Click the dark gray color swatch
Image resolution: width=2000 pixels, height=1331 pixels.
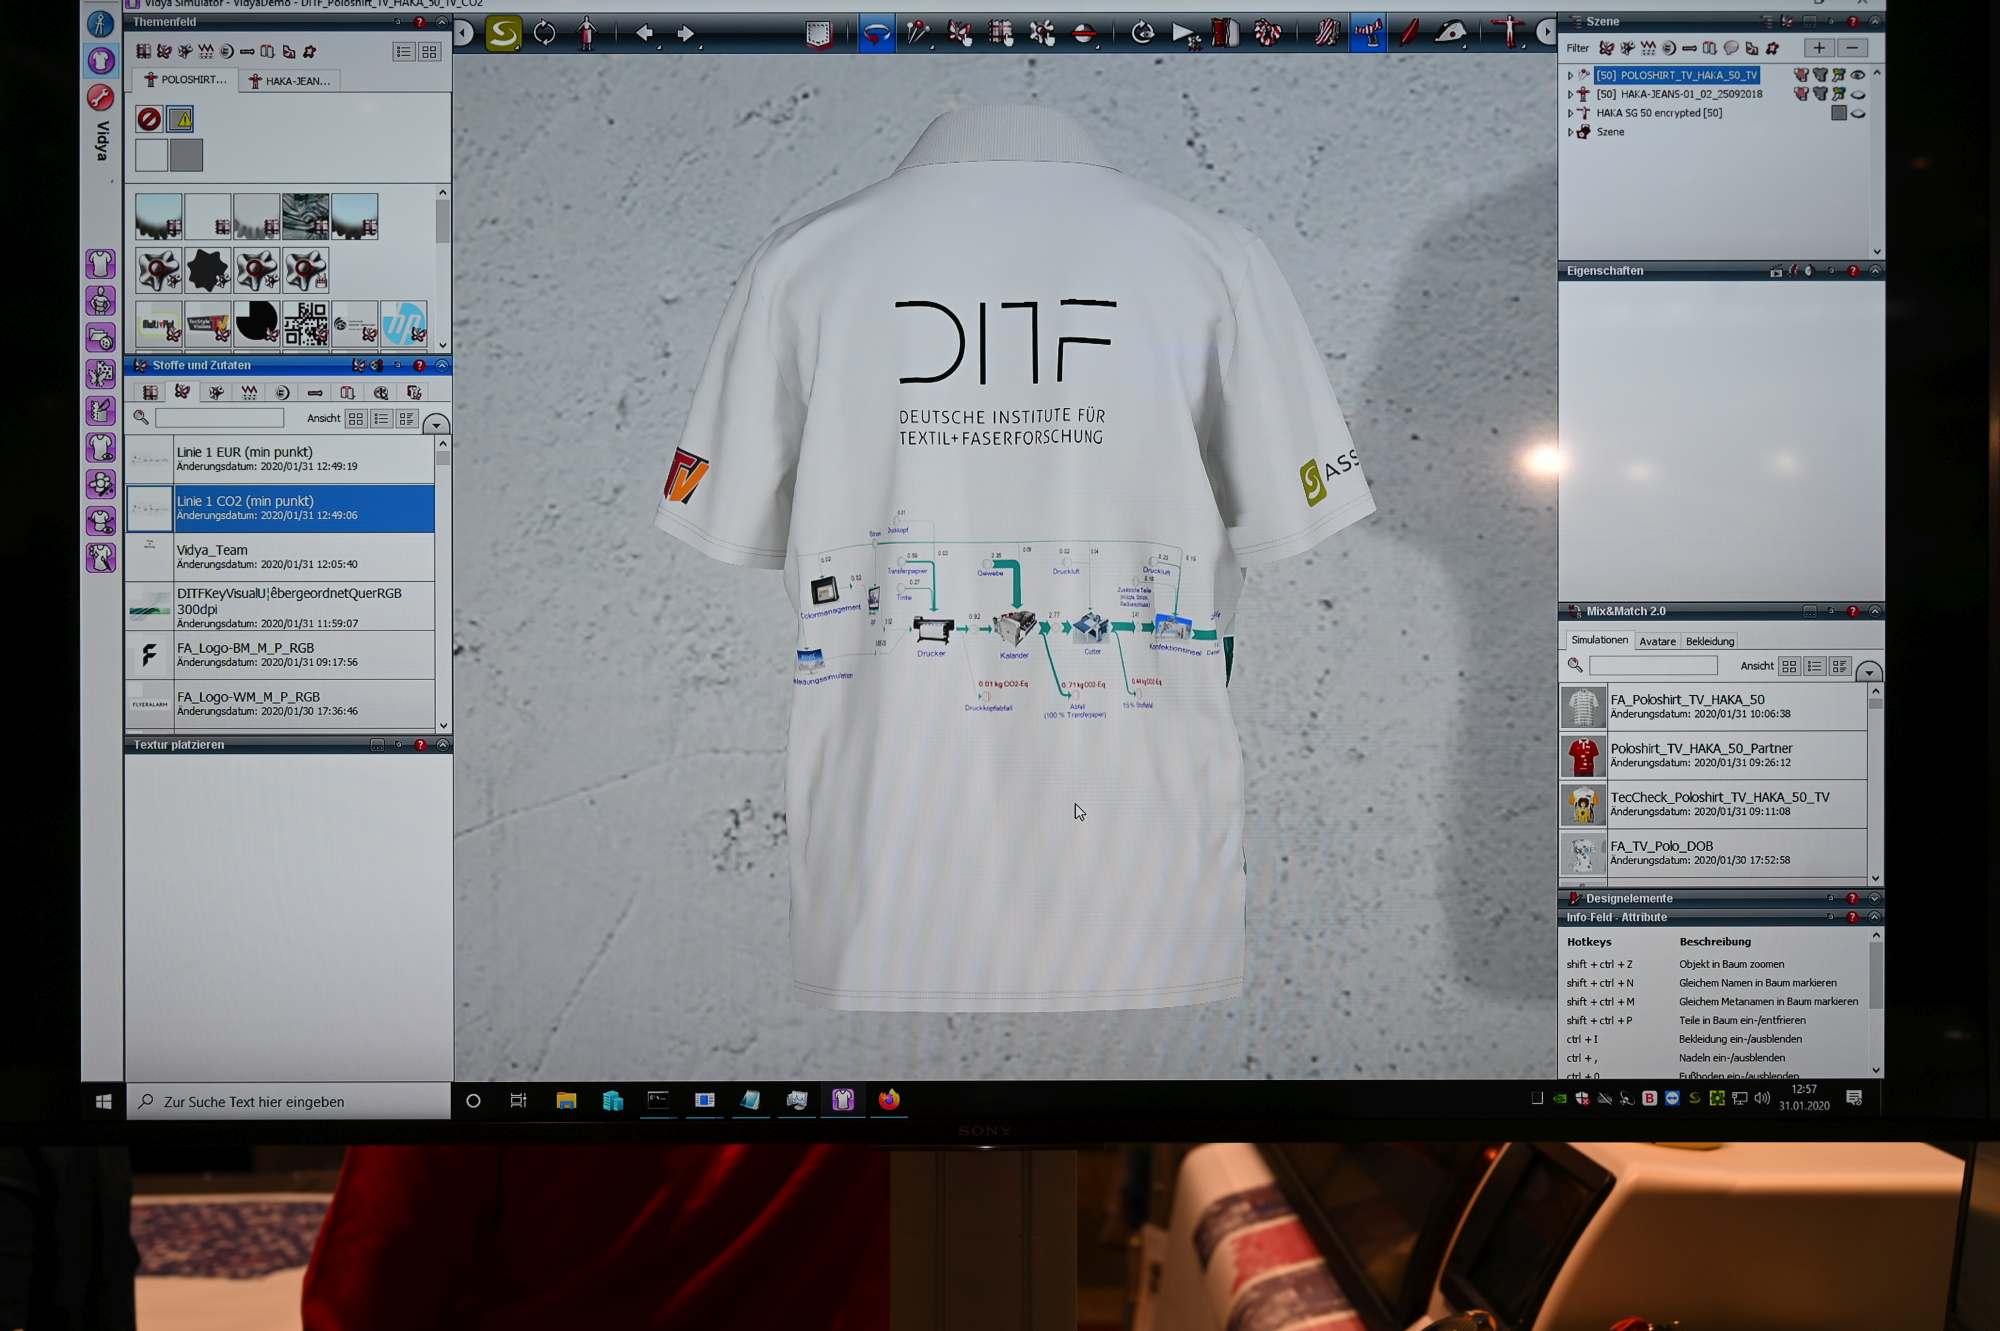pyautogui.click(x=186, y=155)
